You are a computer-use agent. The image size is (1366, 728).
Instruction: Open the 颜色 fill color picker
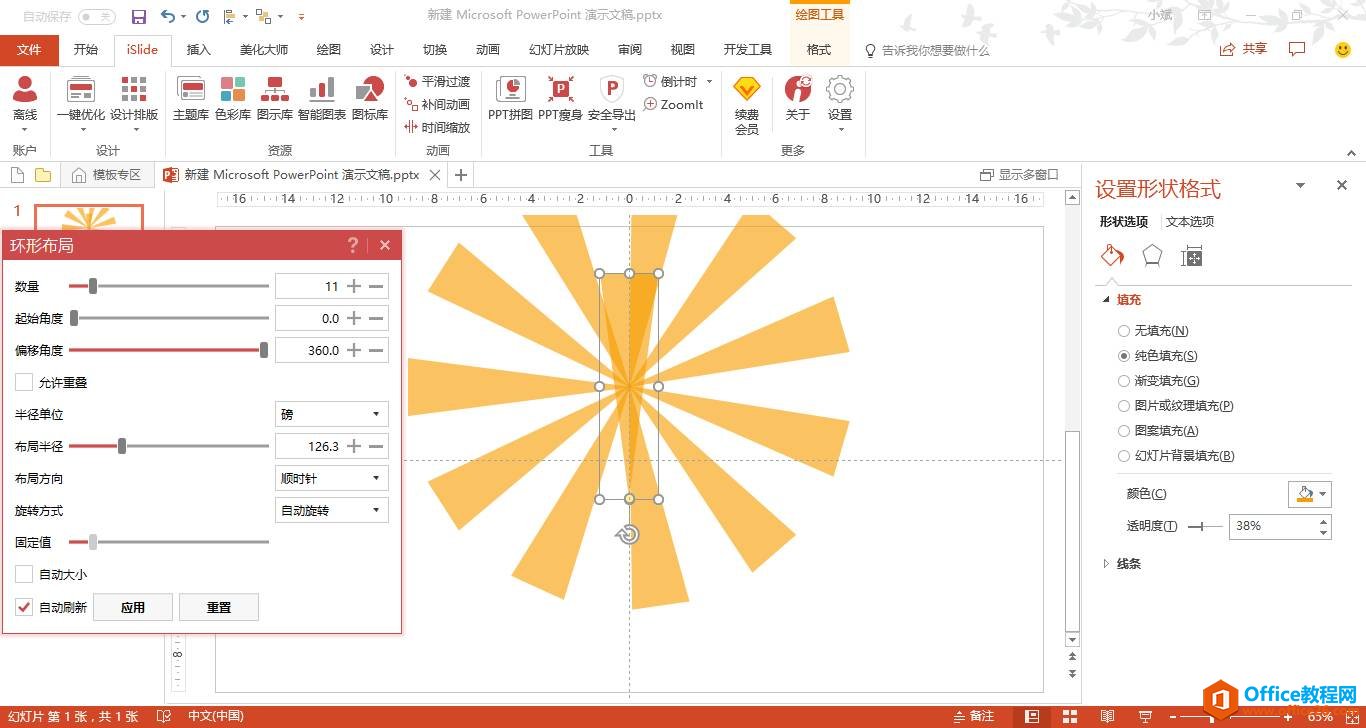pyautogui.click(x=1310, y=493)
